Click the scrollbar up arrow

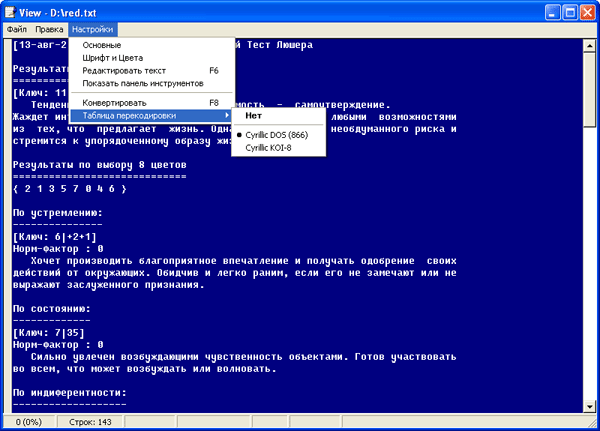(x=589, y=46)
